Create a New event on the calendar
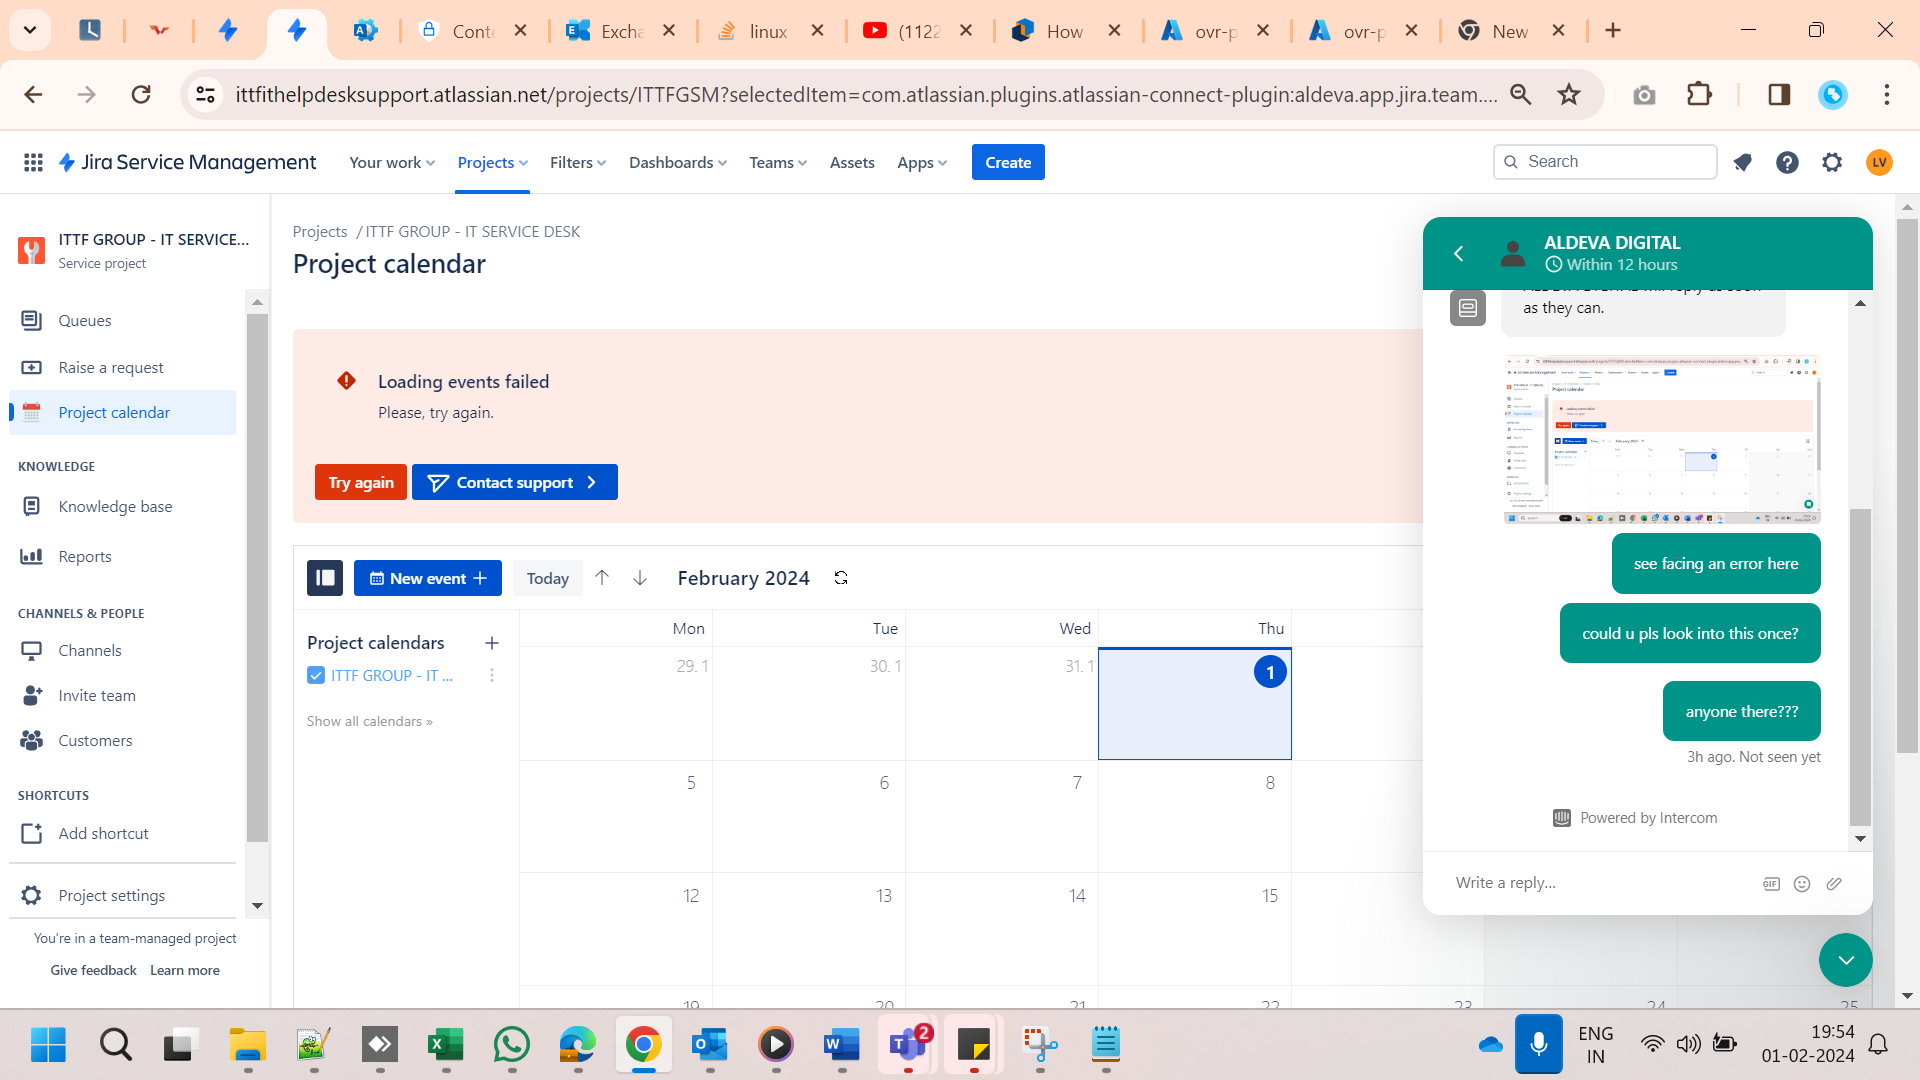The height and width of the screenshot is (1080, 1920). pos(427,578)
